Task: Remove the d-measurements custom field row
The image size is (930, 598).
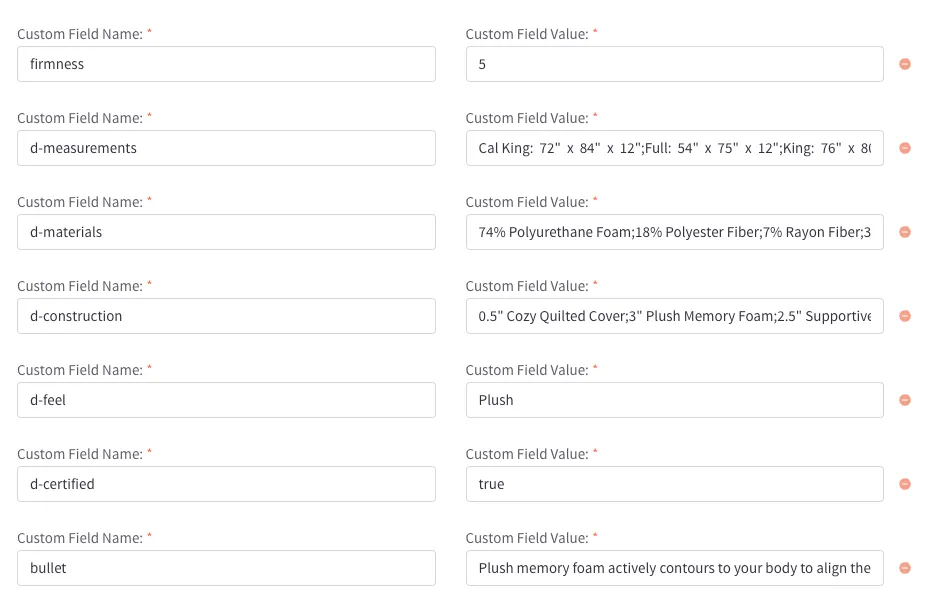Action: click(905, 147)
